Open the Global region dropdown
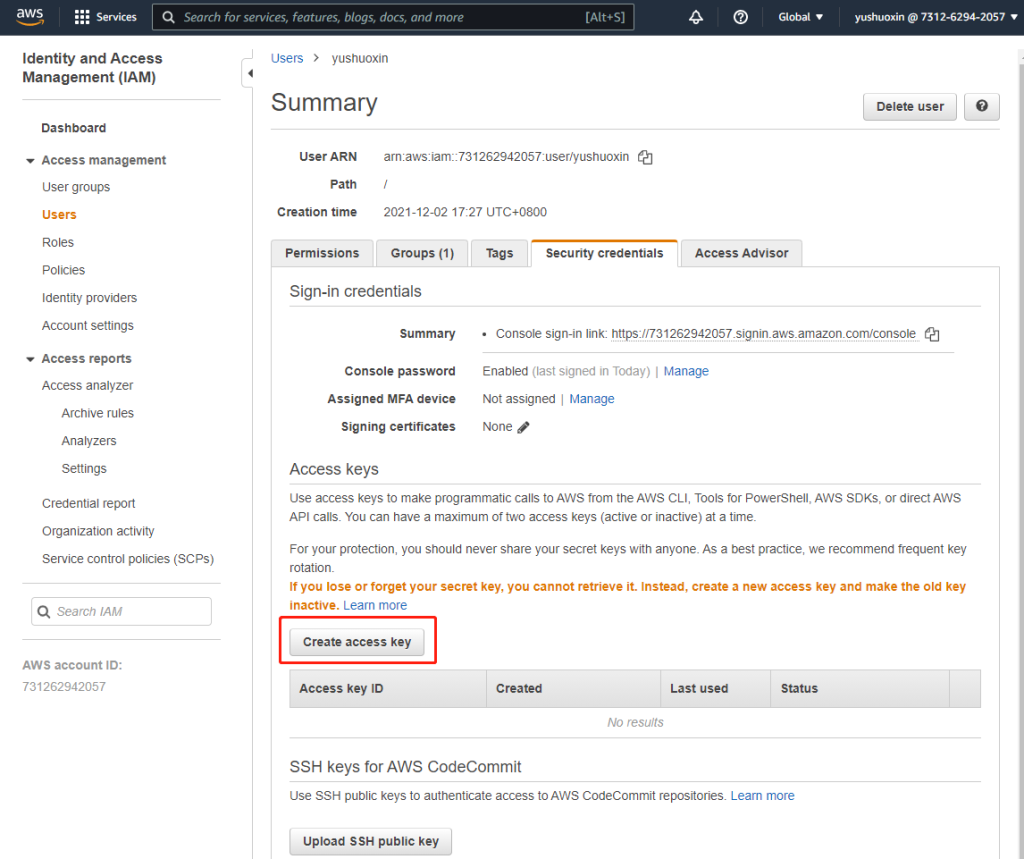Screen dimensions: 1024x859 [x=801, y=17]
